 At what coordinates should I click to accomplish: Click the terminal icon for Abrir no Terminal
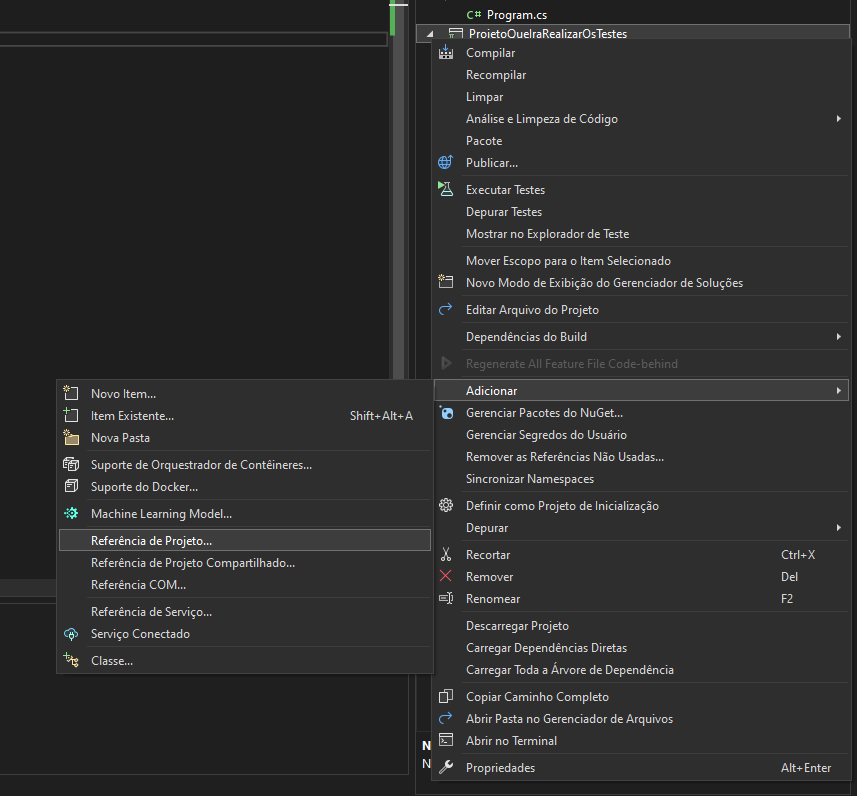(x=446, y=740)
